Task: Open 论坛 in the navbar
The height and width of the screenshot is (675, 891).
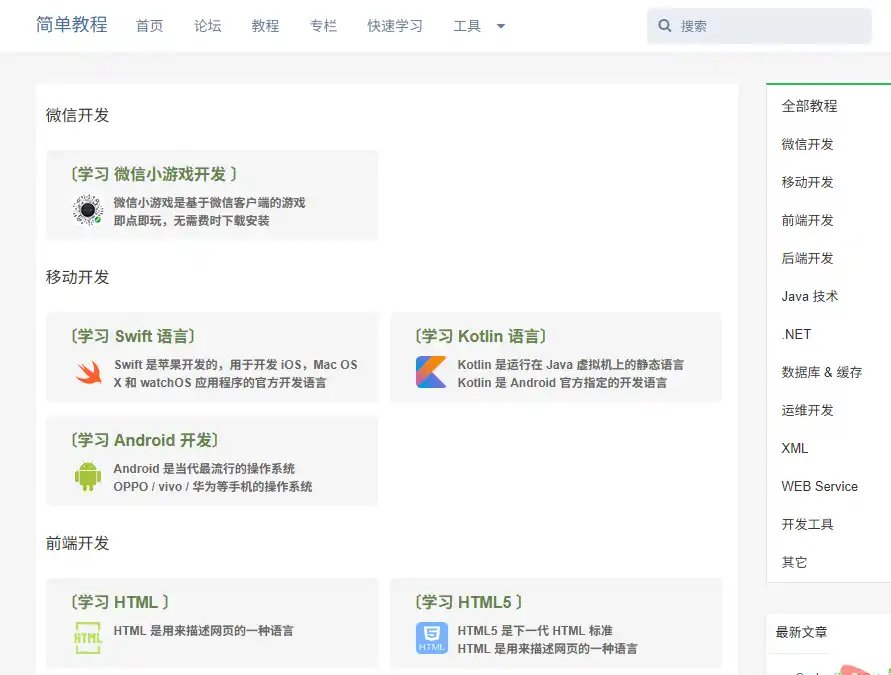Action: click(207, 26)
